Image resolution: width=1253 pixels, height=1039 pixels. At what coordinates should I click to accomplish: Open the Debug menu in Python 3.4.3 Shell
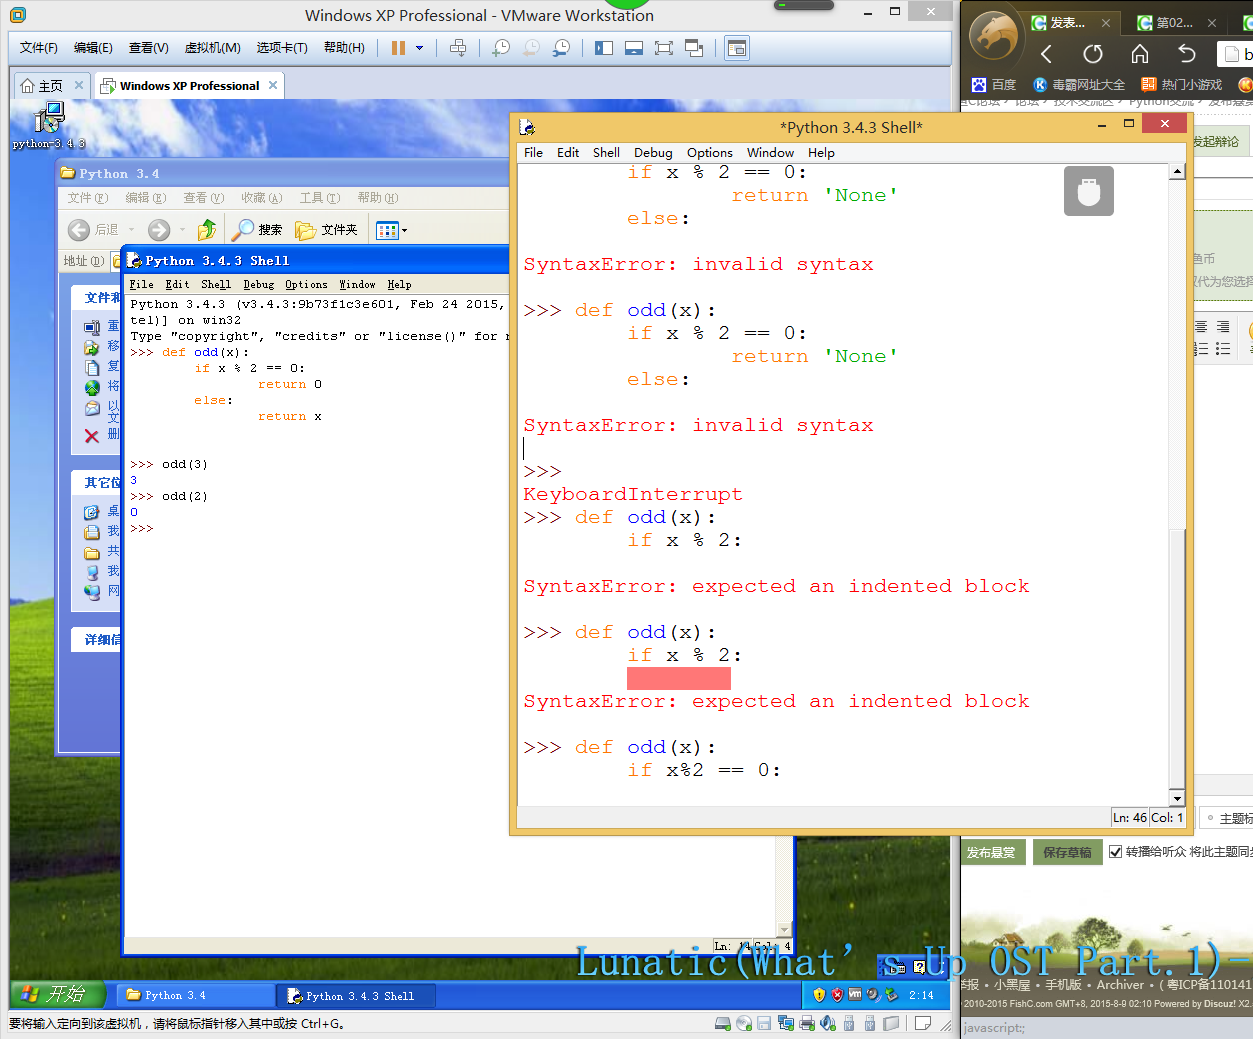point(652,153)
